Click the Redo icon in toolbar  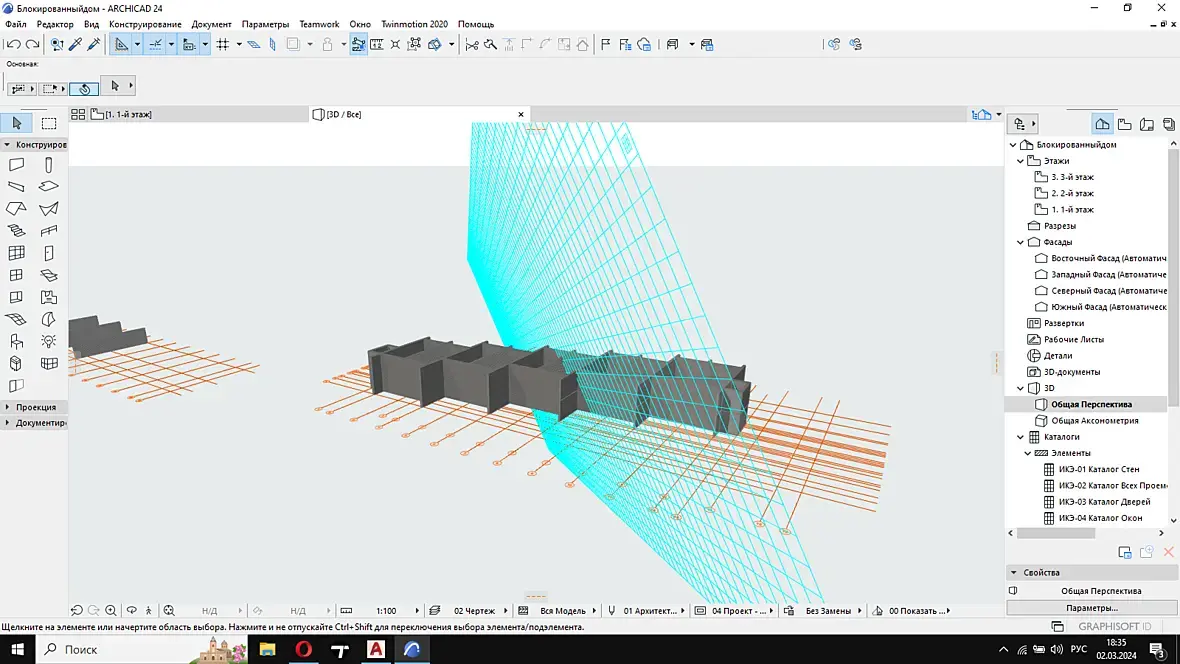32,45
